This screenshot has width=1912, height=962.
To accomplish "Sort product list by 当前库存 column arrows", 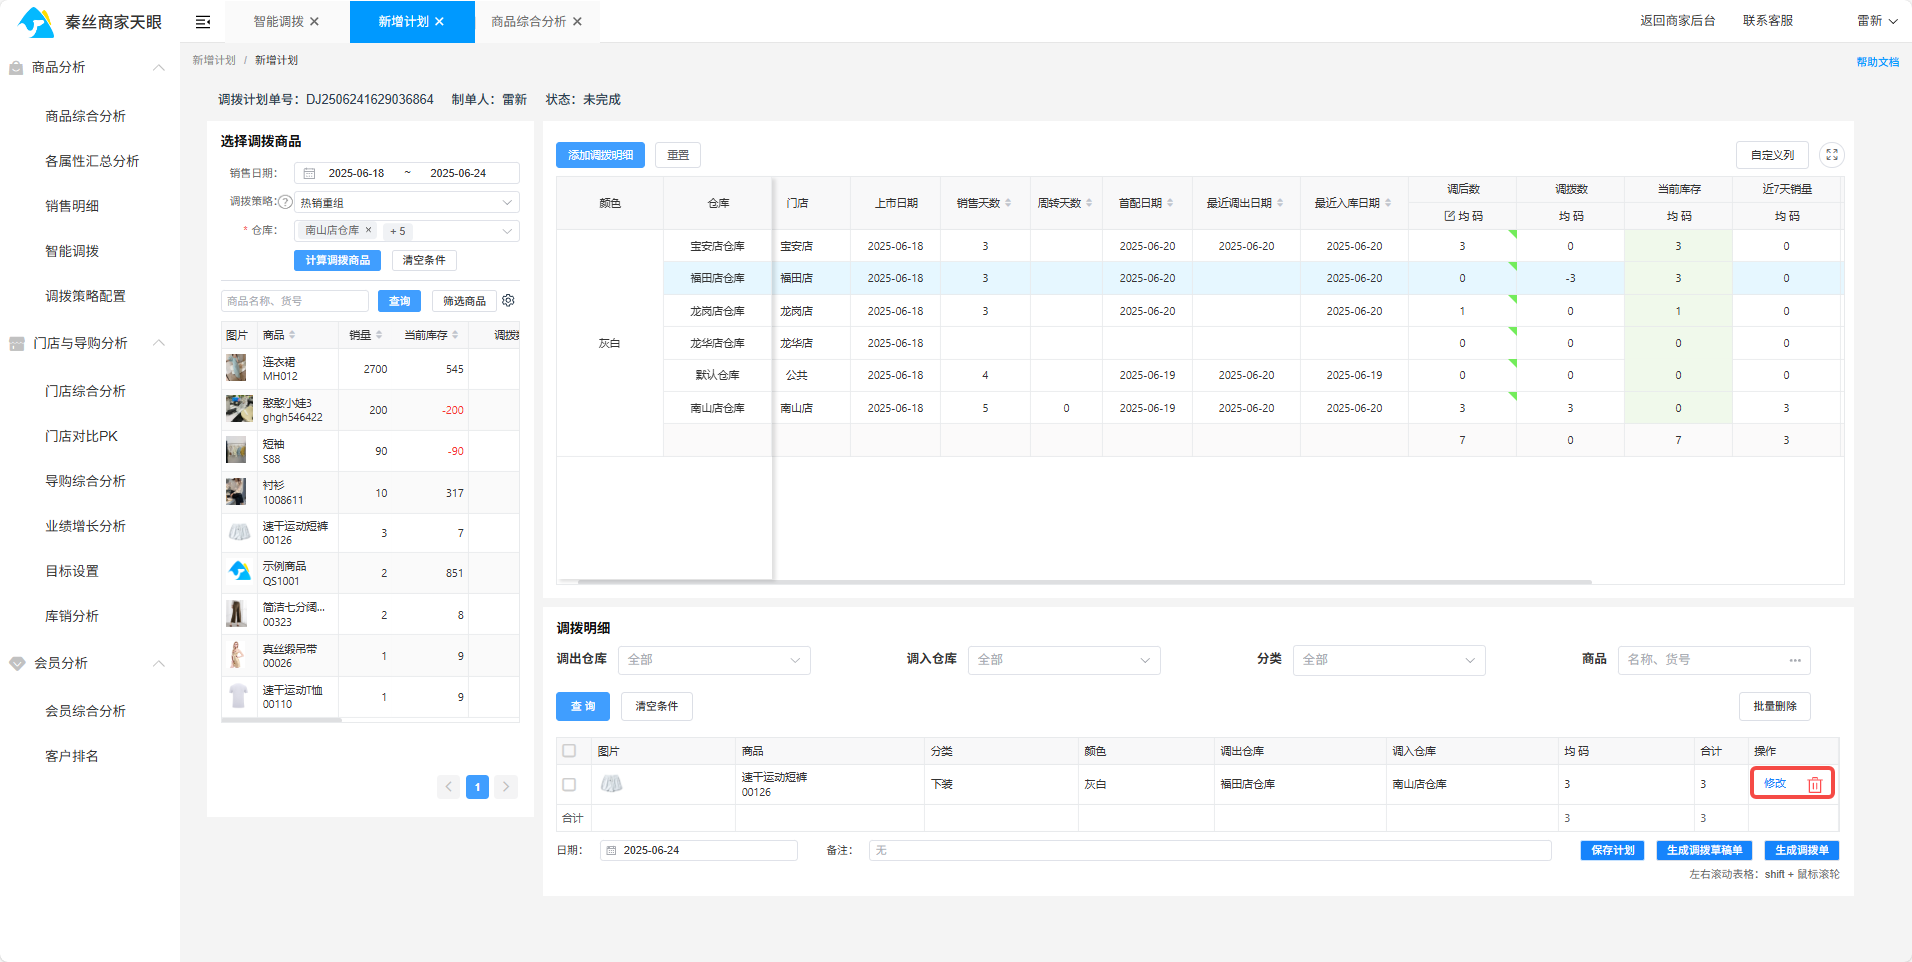I will click(x=455, y=335).
